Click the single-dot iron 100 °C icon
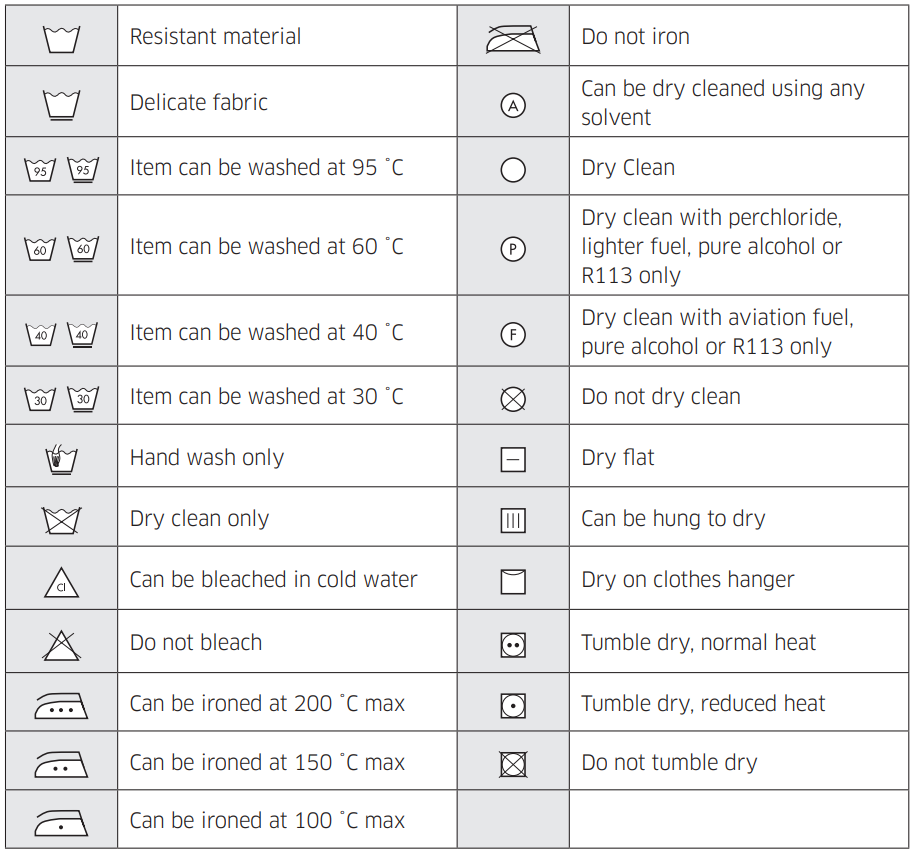The height and width of the screenshot is (854, 914). pyautogui.click(x=61, y=824)
